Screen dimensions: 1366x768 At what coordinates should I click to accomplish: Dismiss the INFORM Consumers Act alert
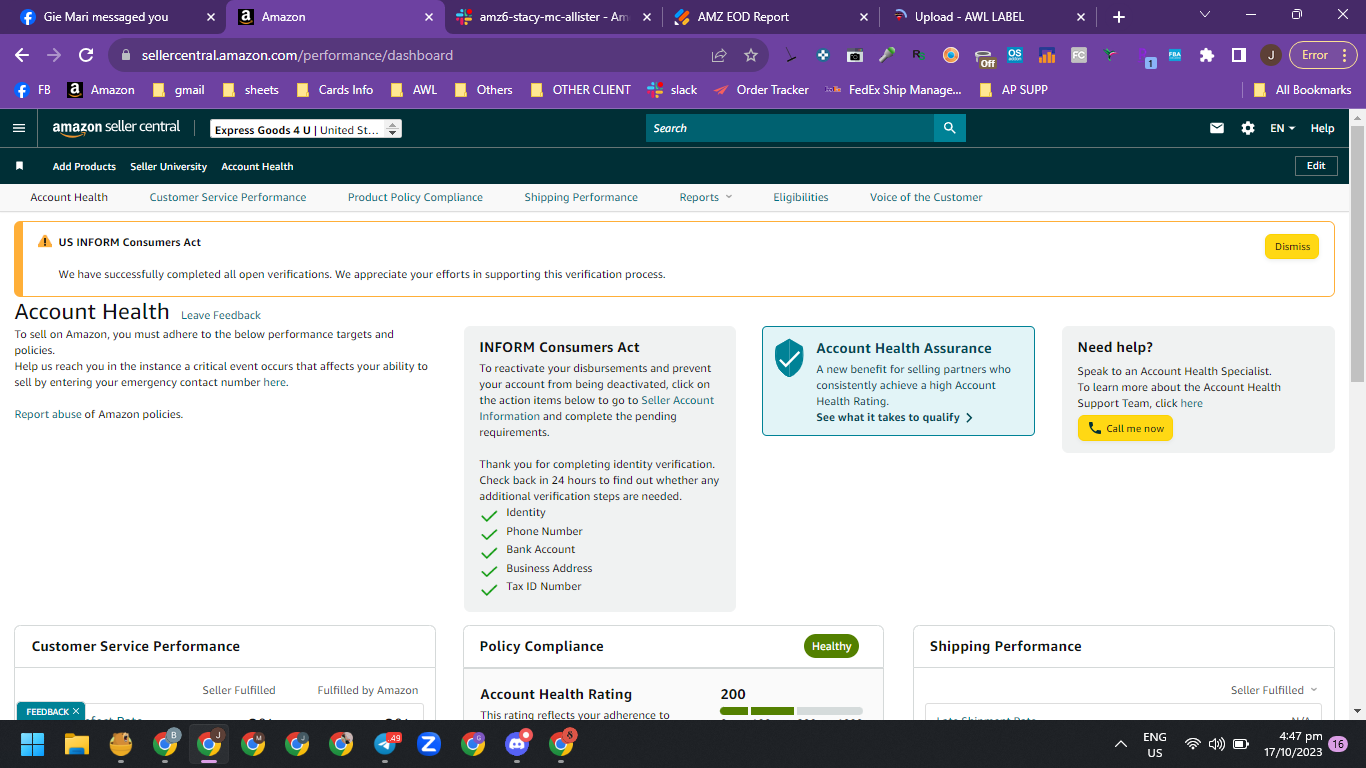click(1292, 246)
